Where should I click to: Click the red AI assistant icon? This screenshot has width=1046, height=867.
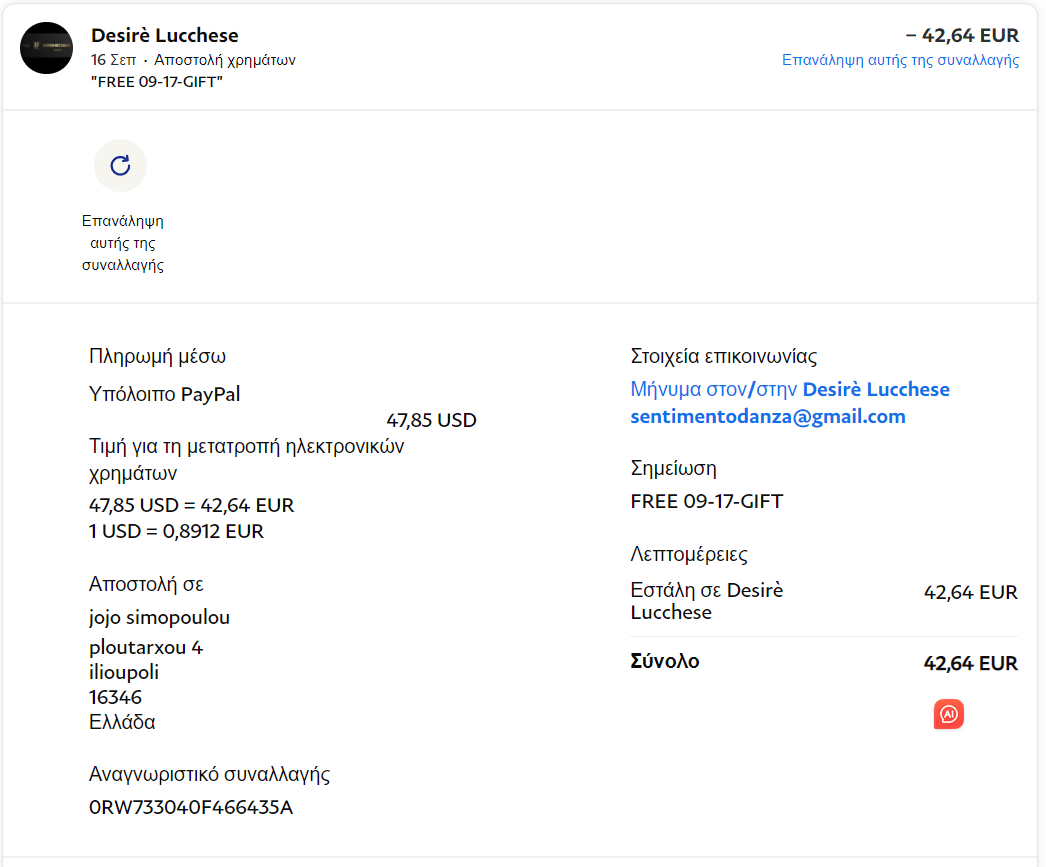click(x=948, y=714)
